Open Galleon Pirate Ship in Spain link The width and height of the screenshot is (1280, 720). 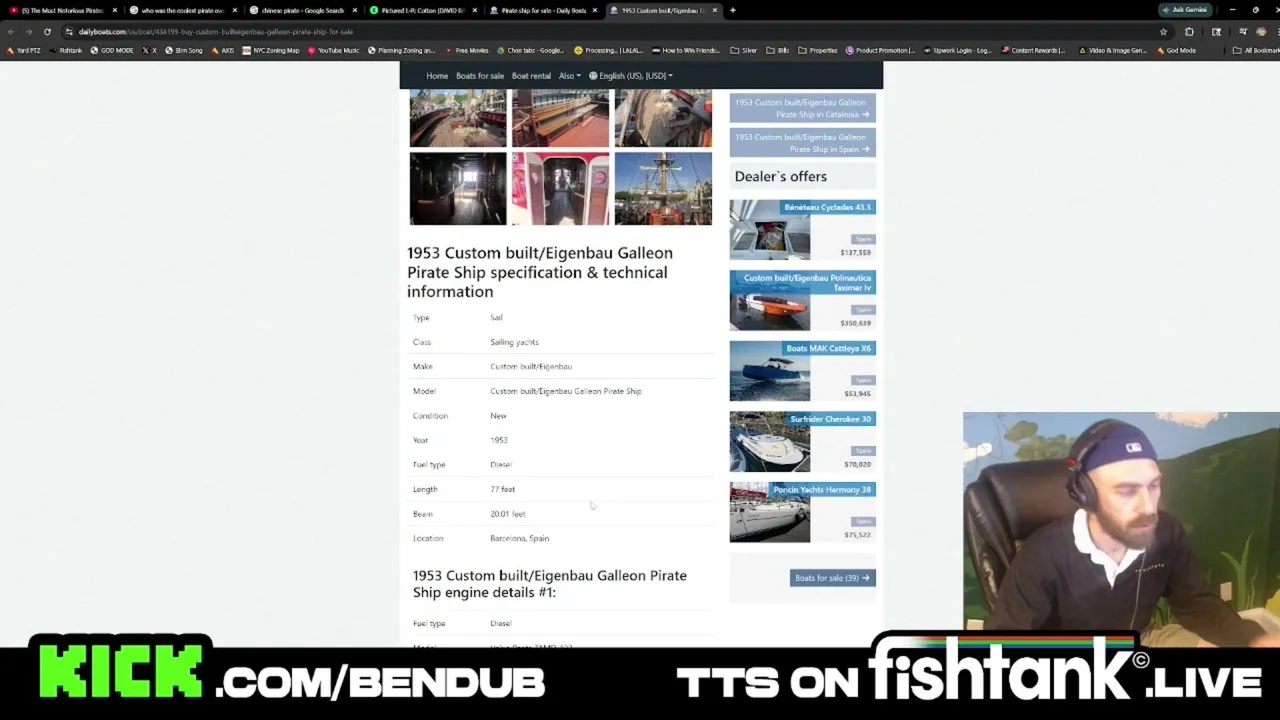pos(802,143)
